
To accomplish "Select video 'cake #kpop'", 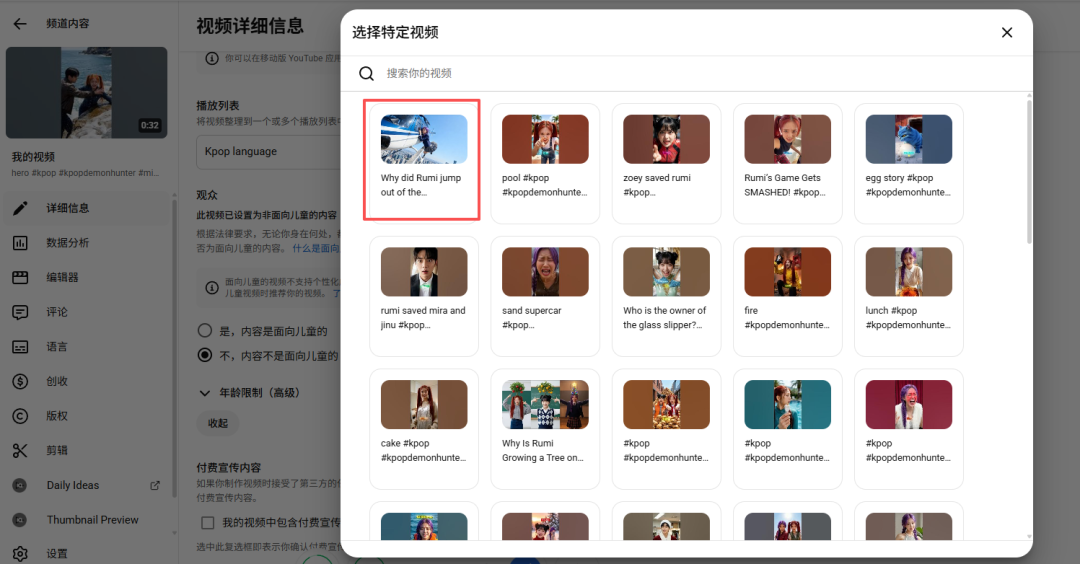I will point(424,429).
